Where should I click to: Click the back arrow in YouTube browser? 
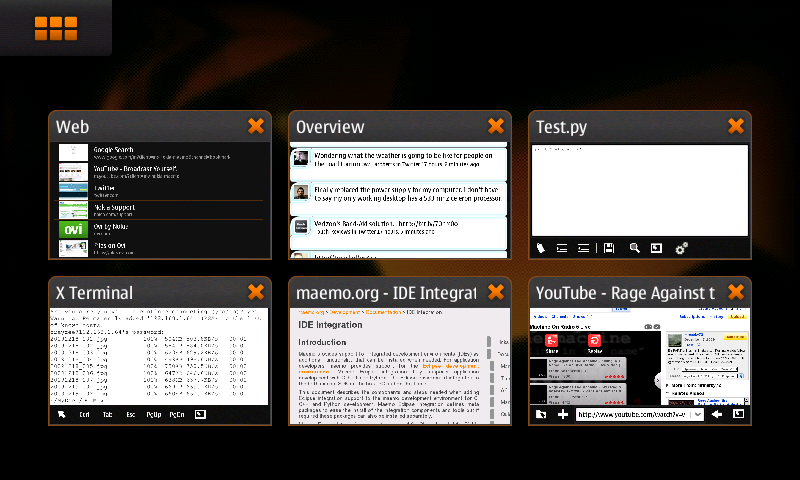click(x=717, y=414)
